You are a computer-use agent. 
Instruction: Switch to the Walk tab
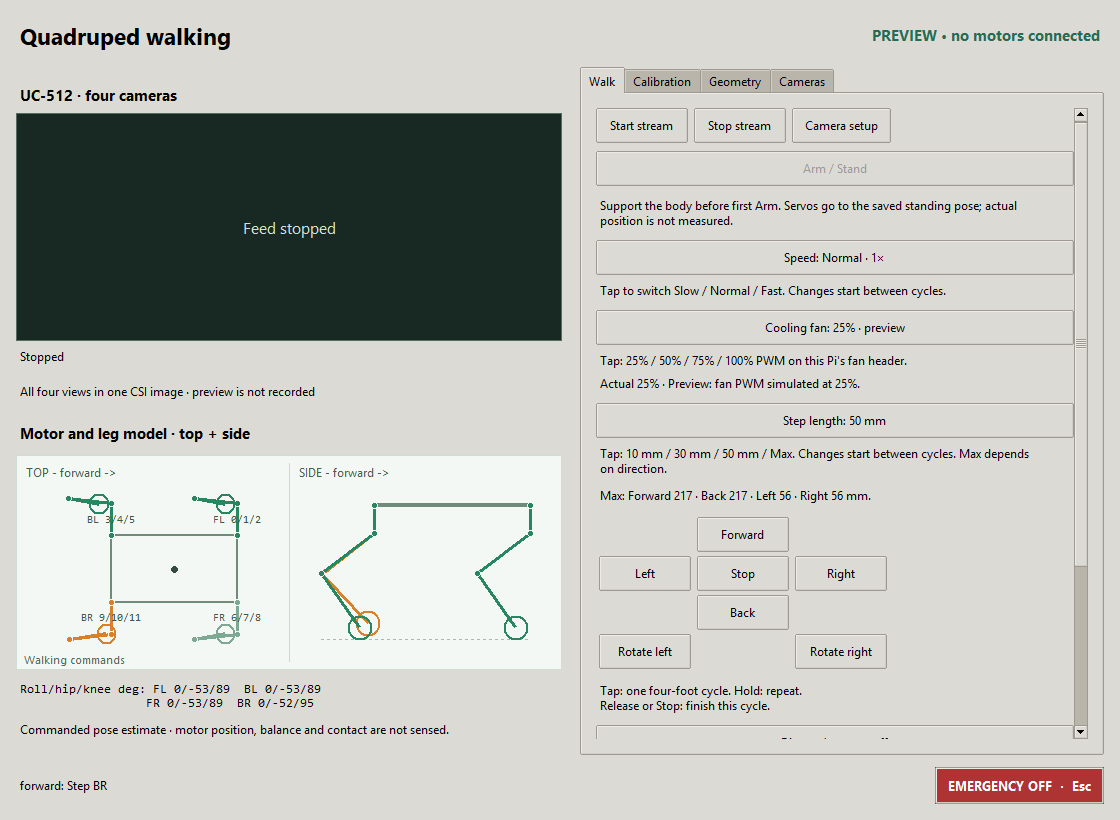click(x=602, y=81)
